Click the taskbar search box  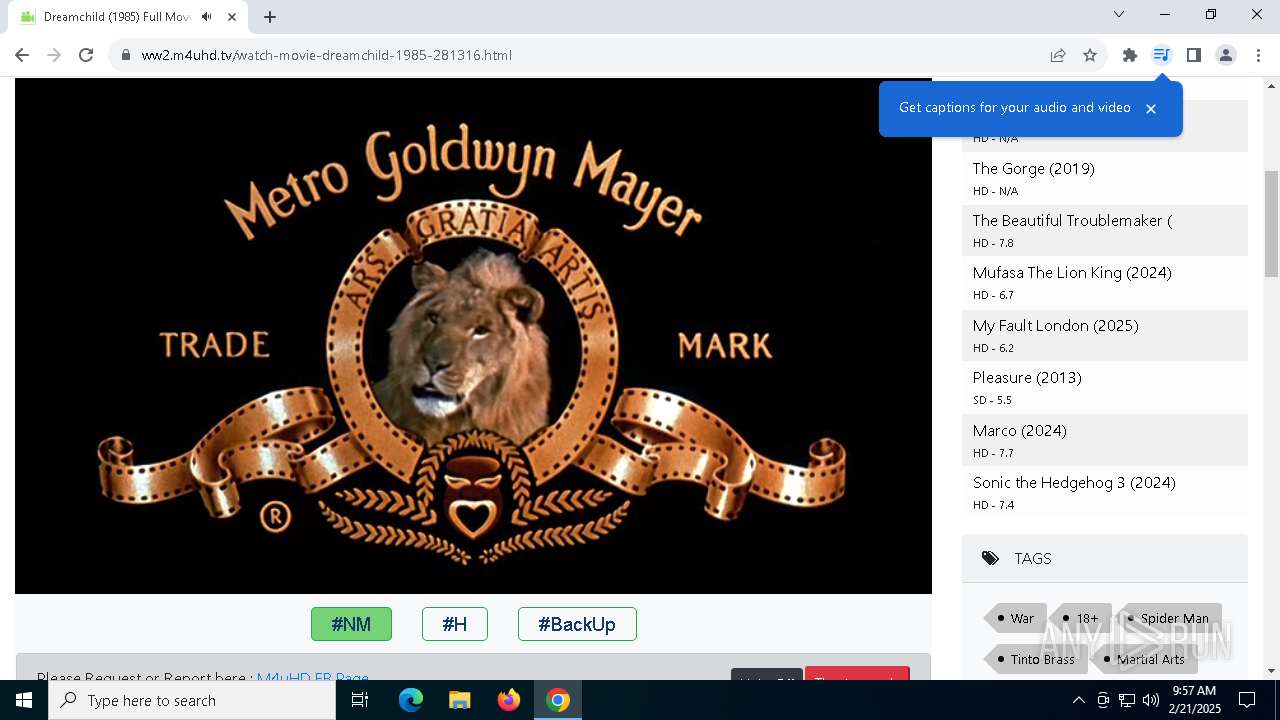(x=192, y=700)
